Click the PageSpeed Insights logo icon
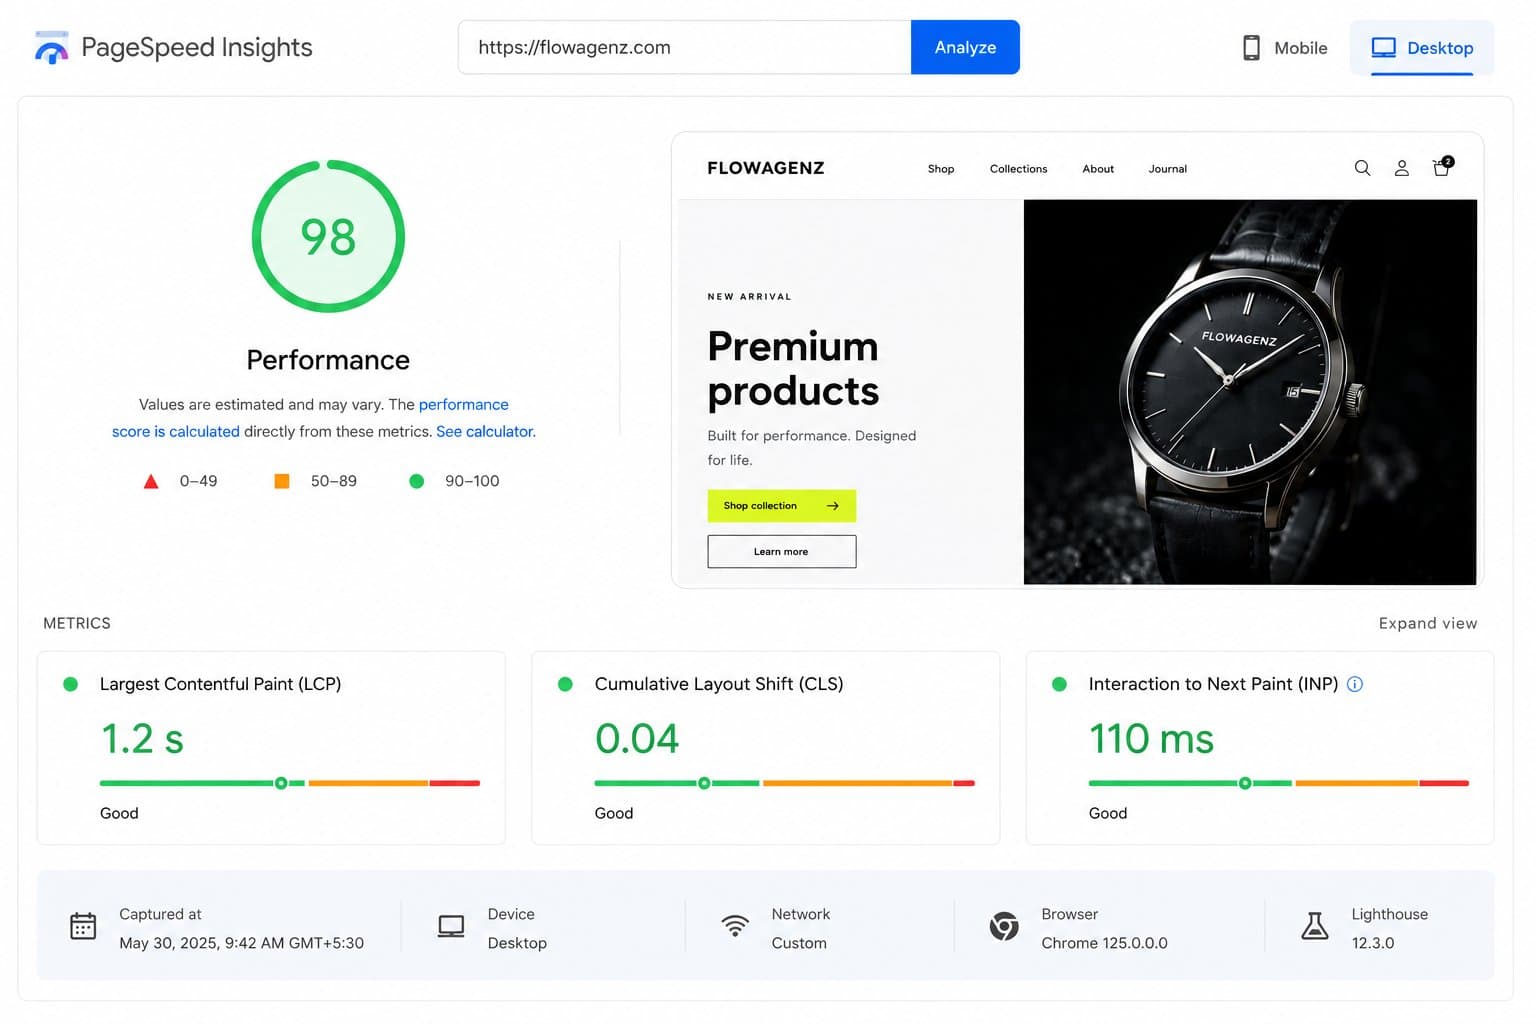1536x1024 pixels. [51, 48]
